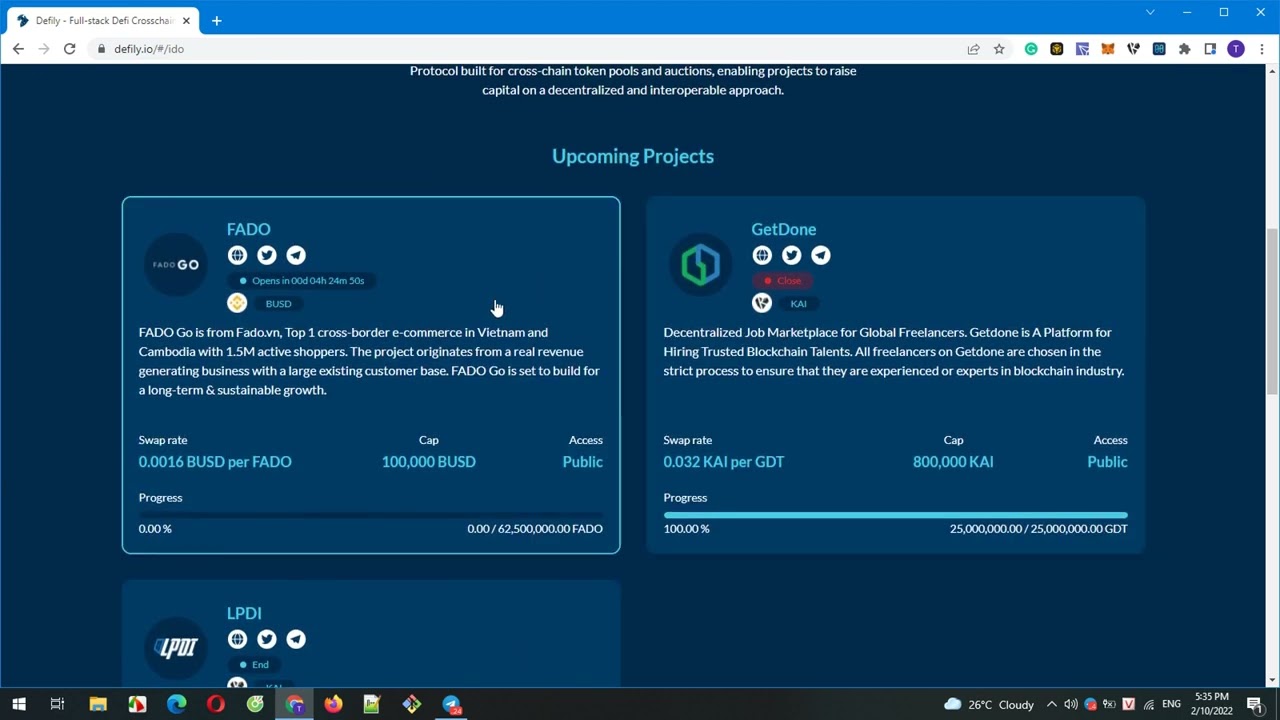This screenshot has height=720, width=1280.
Task: Open the volume speaker icon in tray
Action: click(x=1071, y=704)
